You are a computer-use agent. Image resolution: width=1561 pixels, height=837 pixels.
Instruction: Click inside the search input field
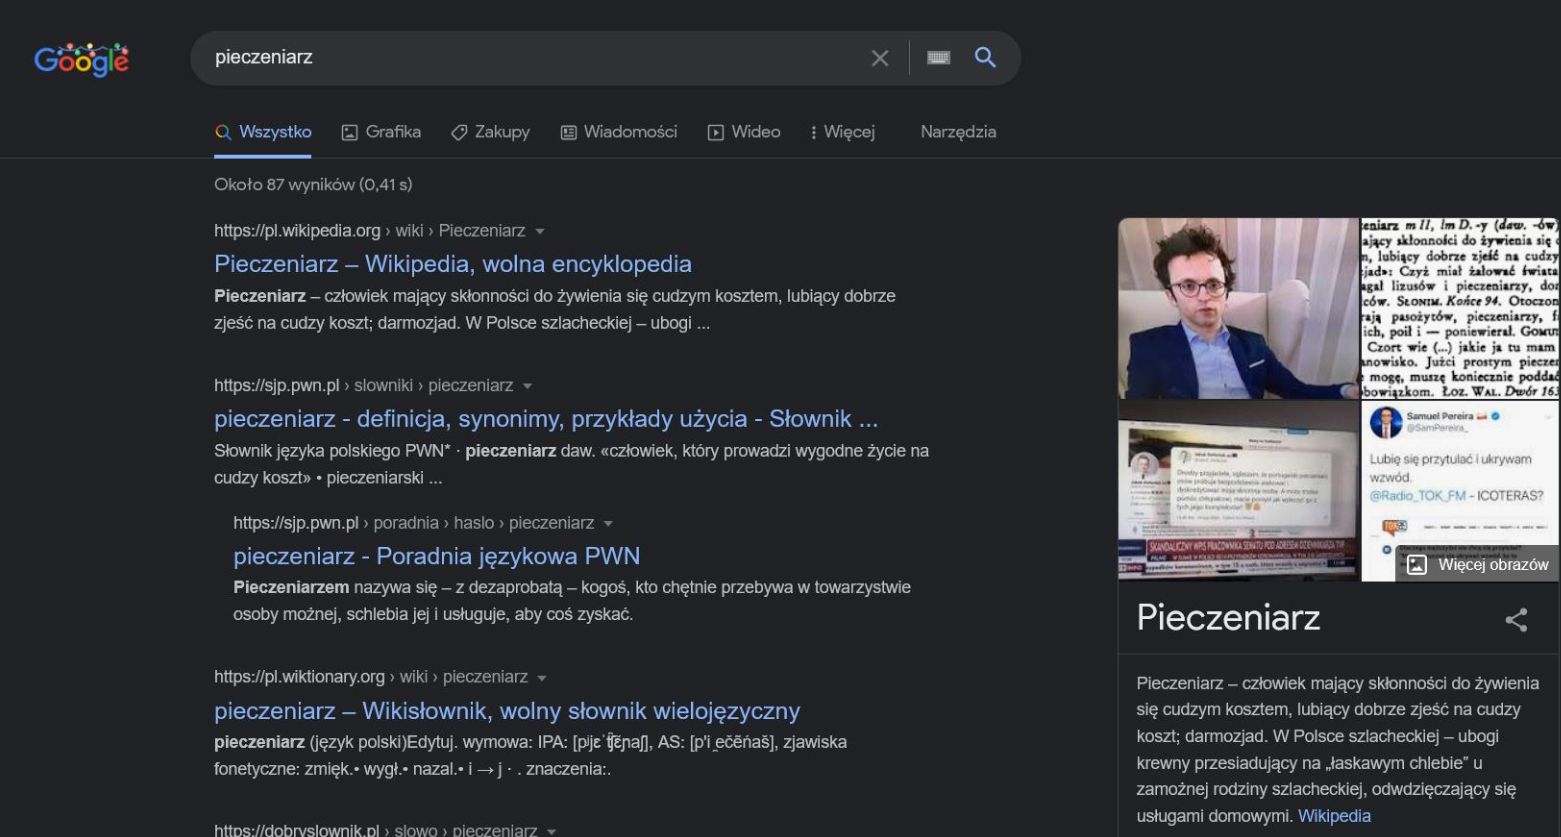[500, 57]
